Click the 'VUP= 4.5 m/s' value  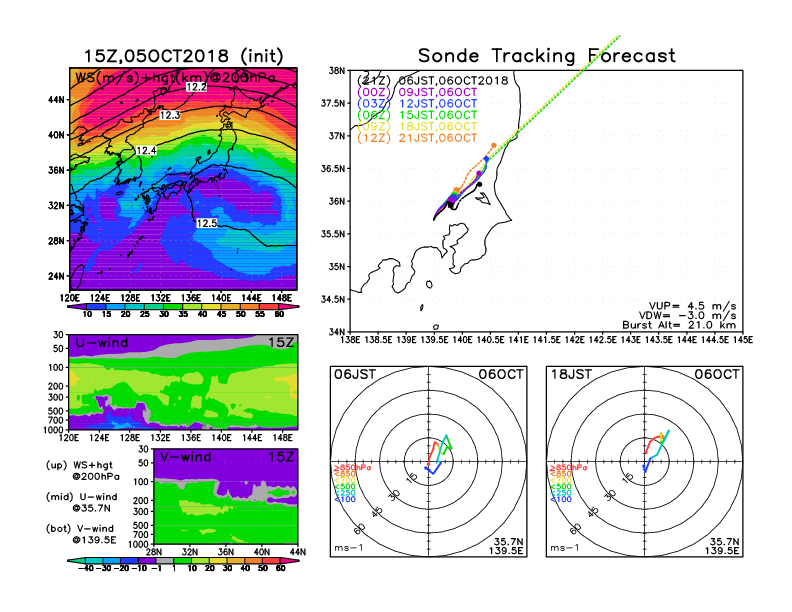pos(692,306)
